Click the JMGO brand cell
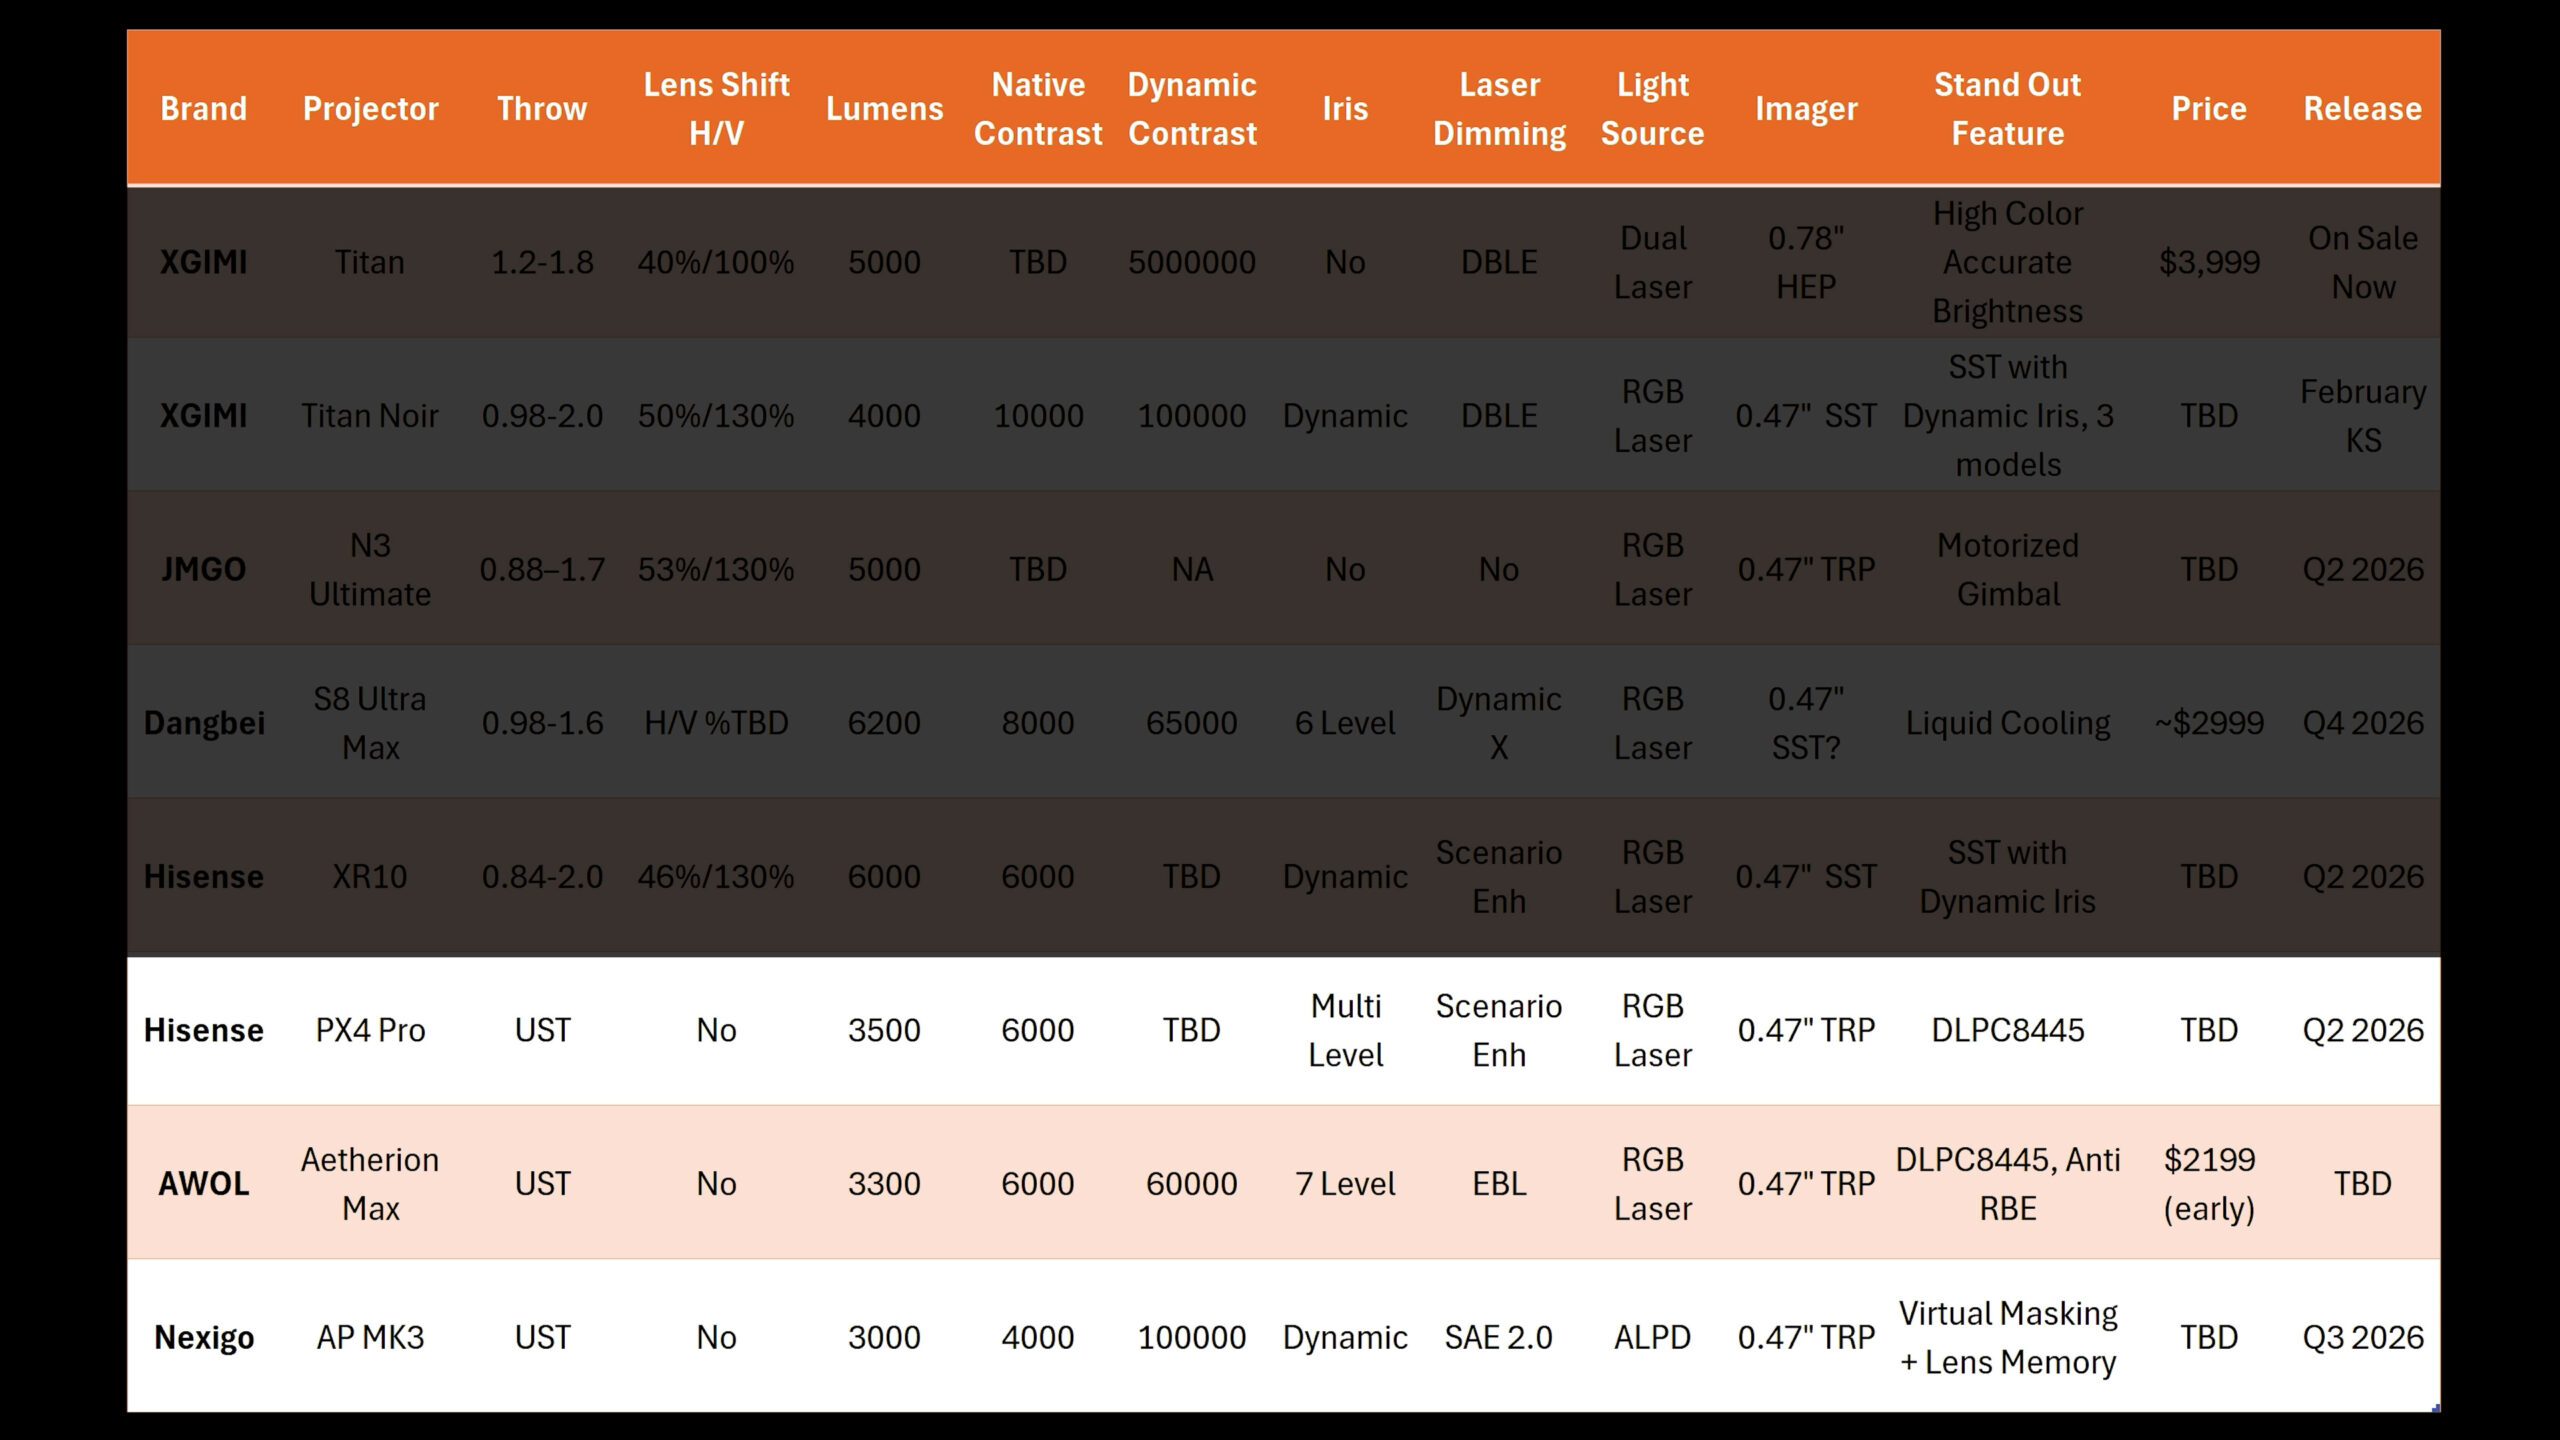 pyautogui.click(x=203, y=569)
